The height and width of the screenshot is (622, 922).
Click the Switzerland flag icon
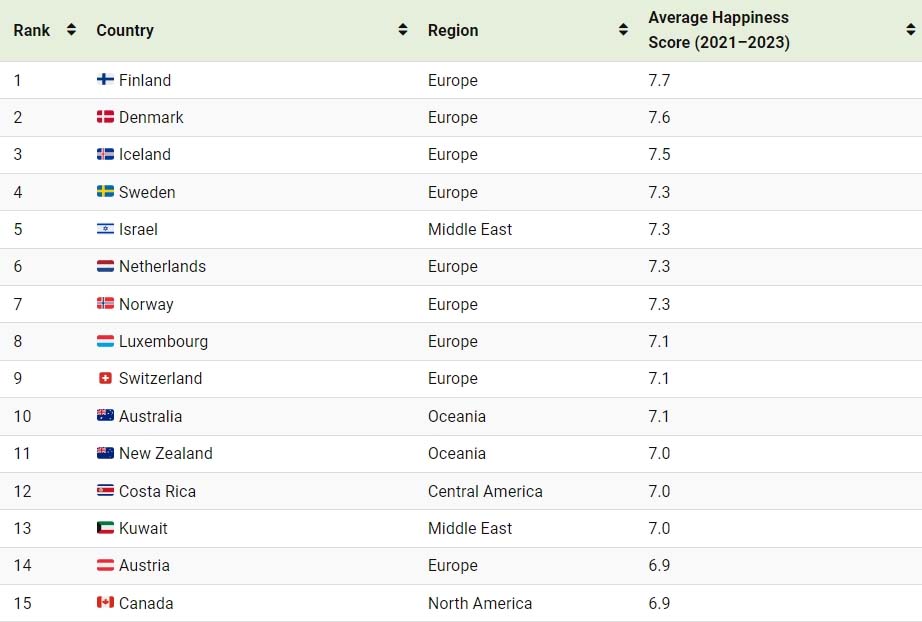click(105, 378)
